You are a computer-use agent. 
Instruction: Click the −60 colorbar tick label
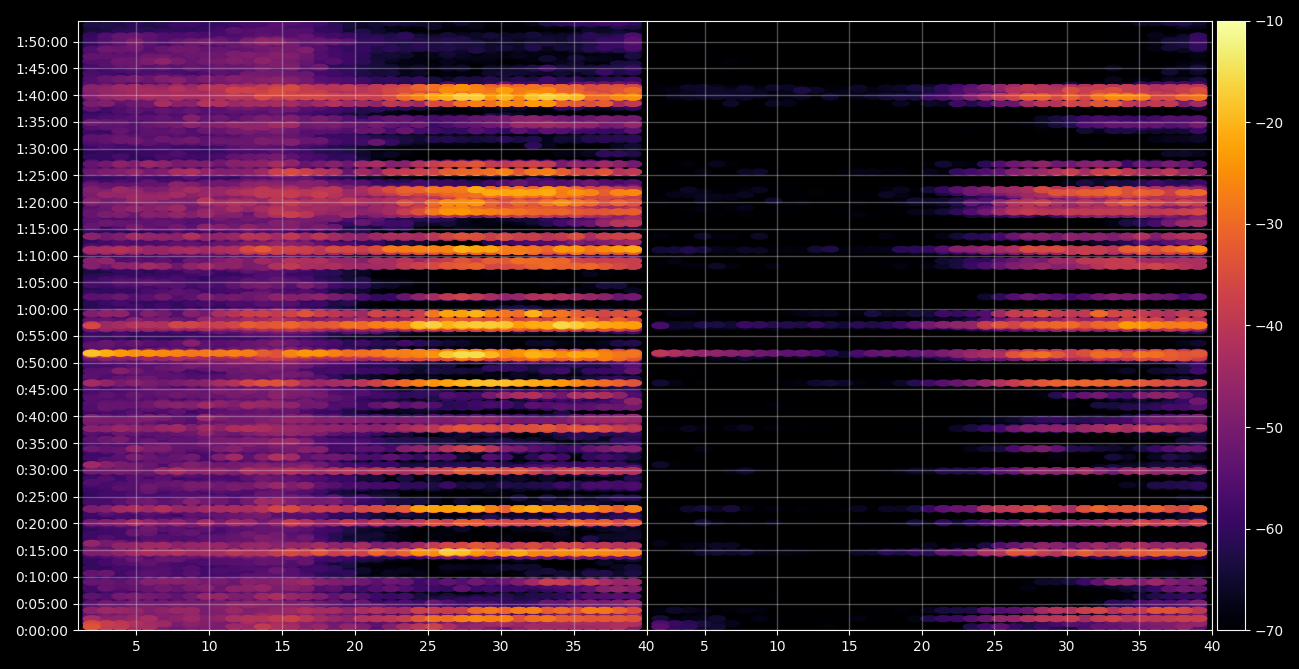[1269, 529]
